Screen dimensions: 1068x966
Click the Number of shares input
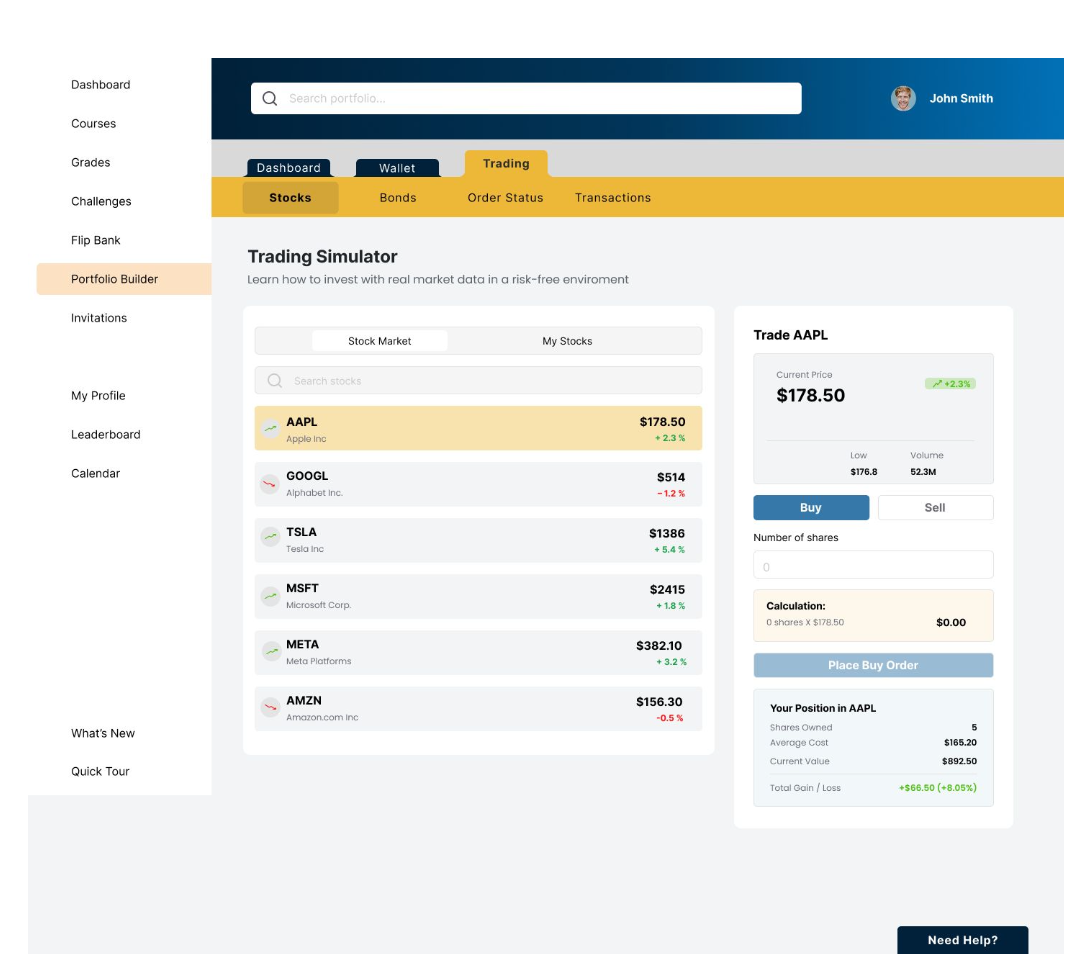[x=873, y=565]
